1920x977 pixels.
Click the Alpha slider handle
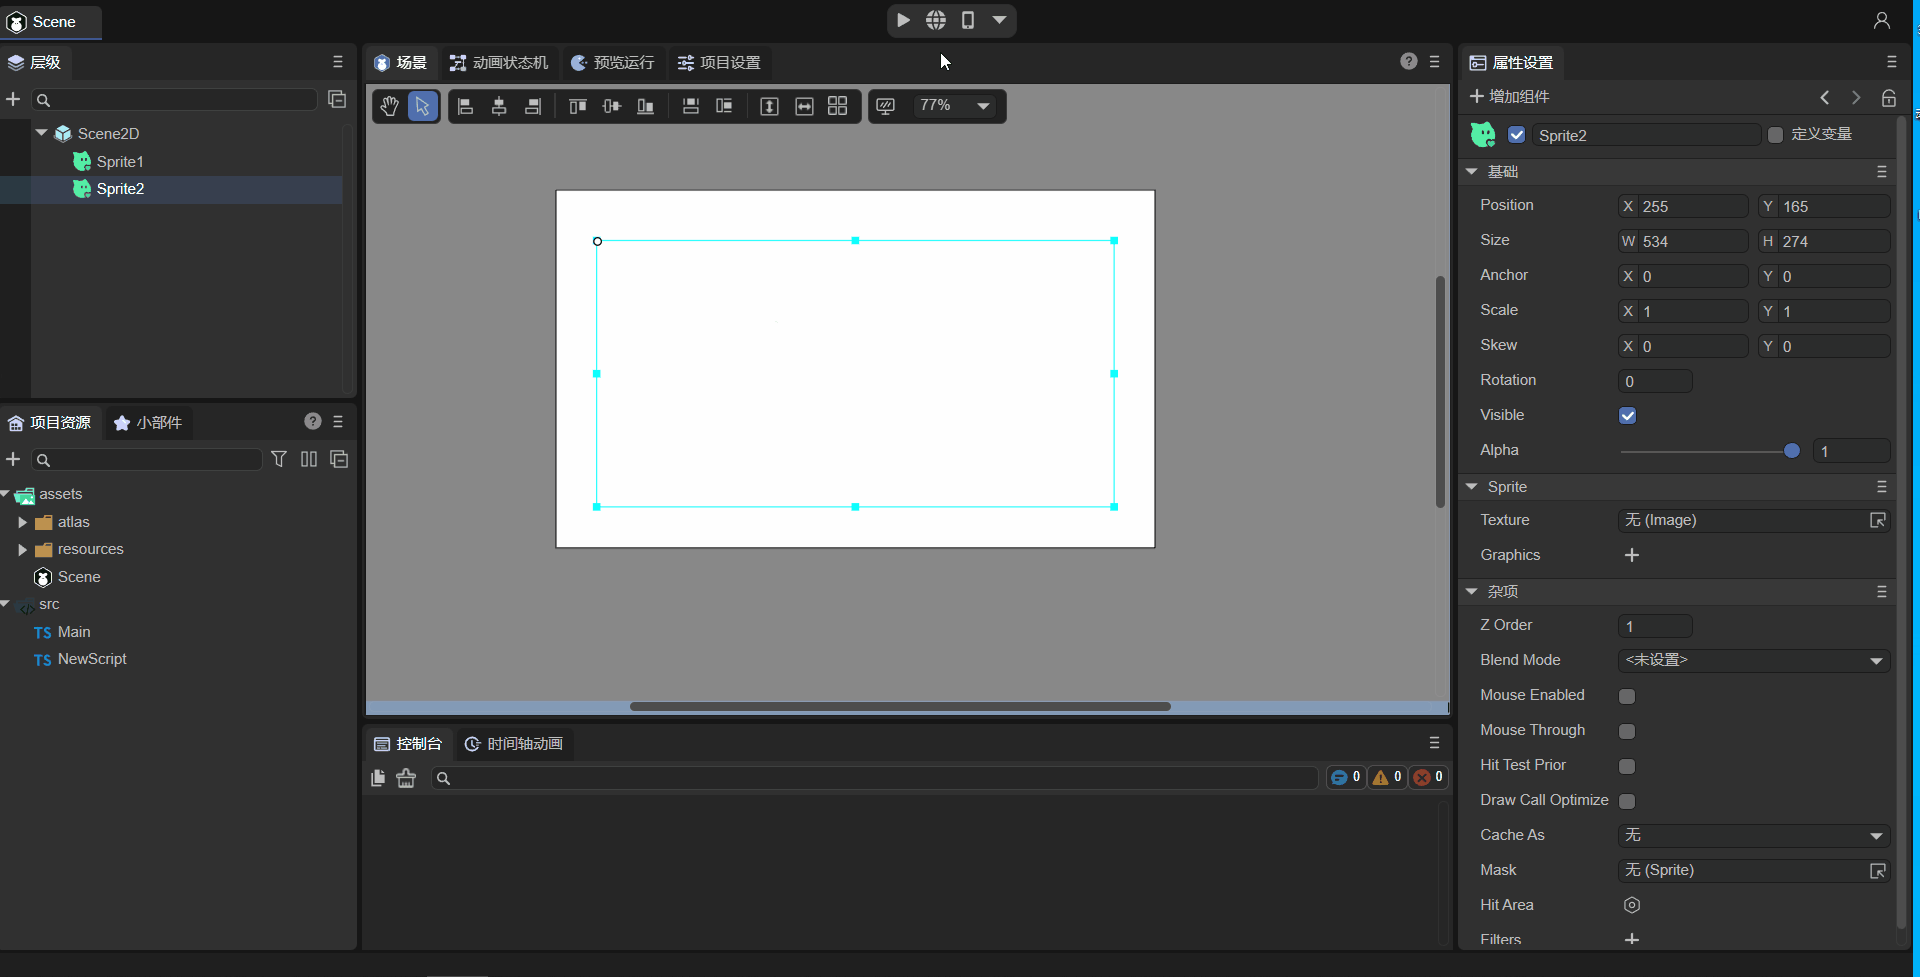[x=1791, y=451]
